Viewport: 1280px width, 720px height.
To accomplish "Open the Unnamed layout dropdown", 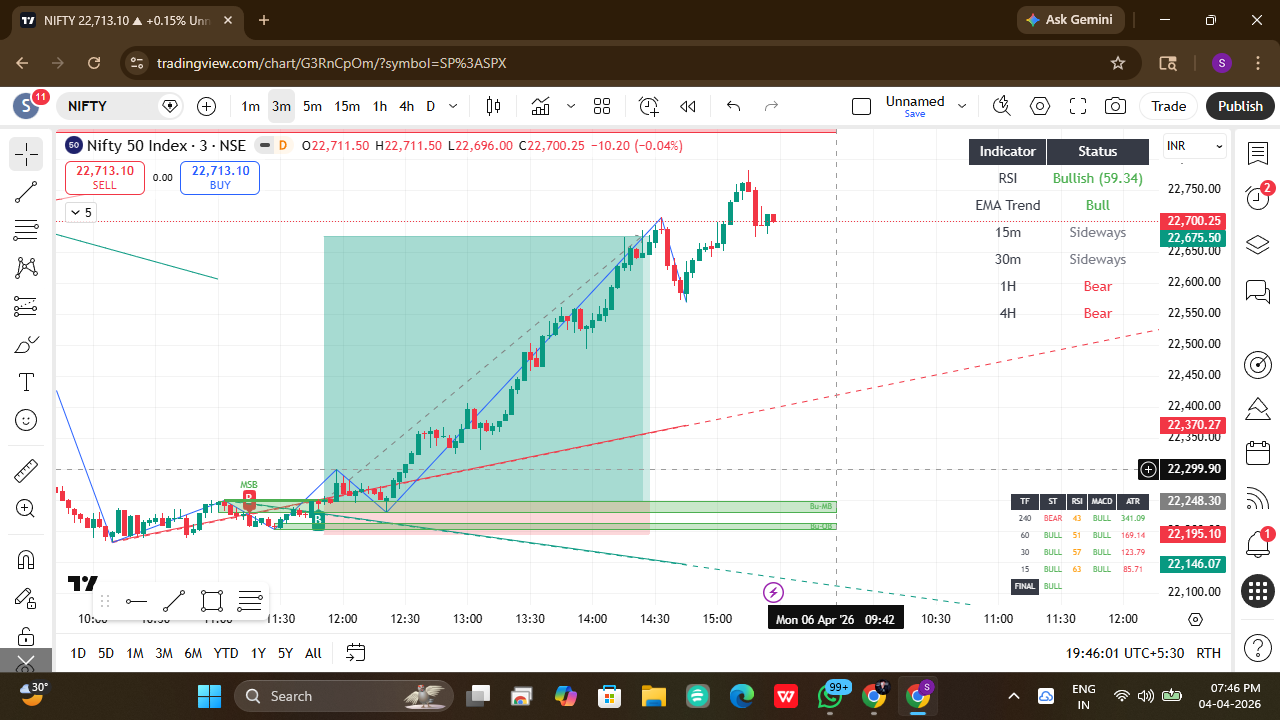I will pyautogui.click(x=962, y=106).
